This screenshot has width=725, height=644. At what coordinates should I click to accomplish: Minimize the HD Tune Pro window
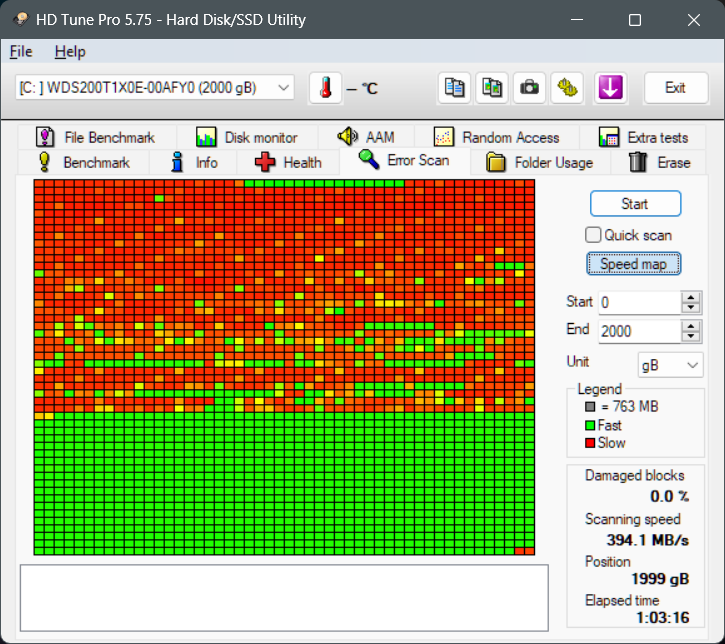tap(577, 19)
